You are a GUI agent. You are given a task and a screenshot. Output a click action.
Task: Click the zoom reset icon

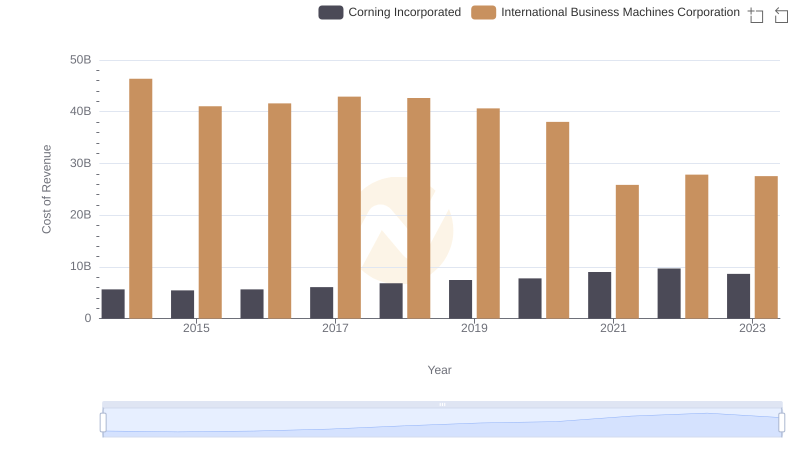tap(781, 15)
